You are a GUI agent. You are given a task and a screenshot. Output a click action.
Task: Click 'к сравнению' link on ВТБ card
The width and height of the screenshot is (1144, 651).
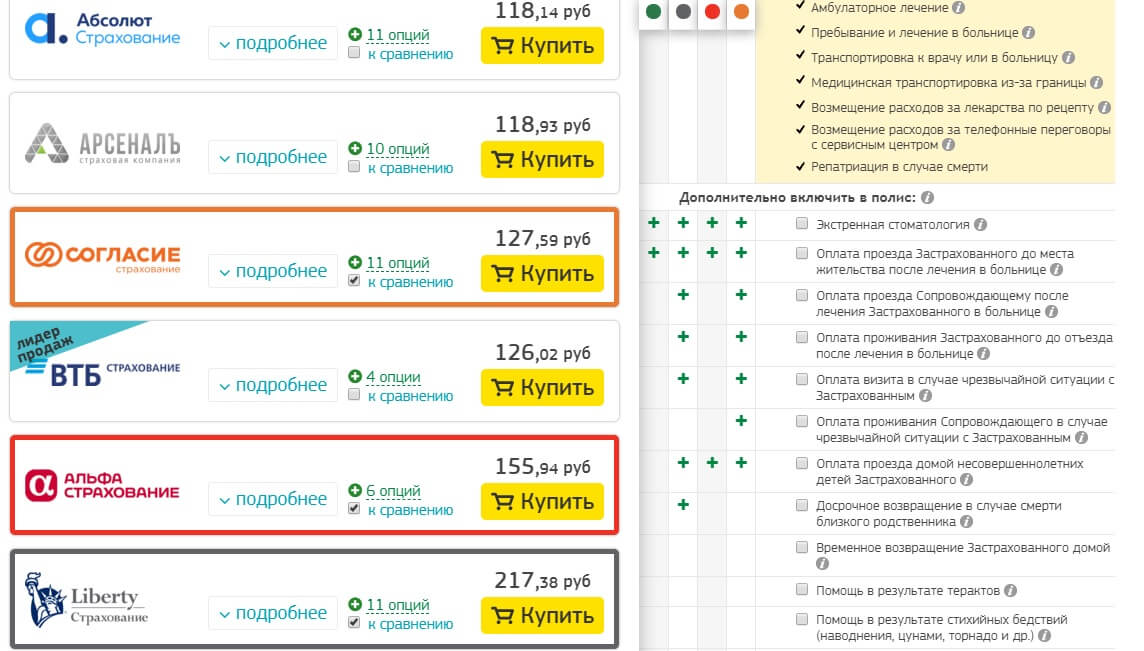pyautogui.click(x=410, y=396)
